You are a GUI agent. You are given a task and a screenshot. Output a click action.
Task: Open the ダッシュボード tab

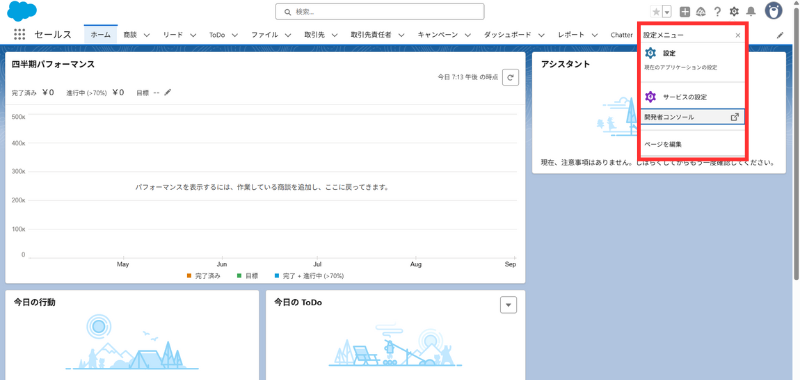tap(507, 35)
